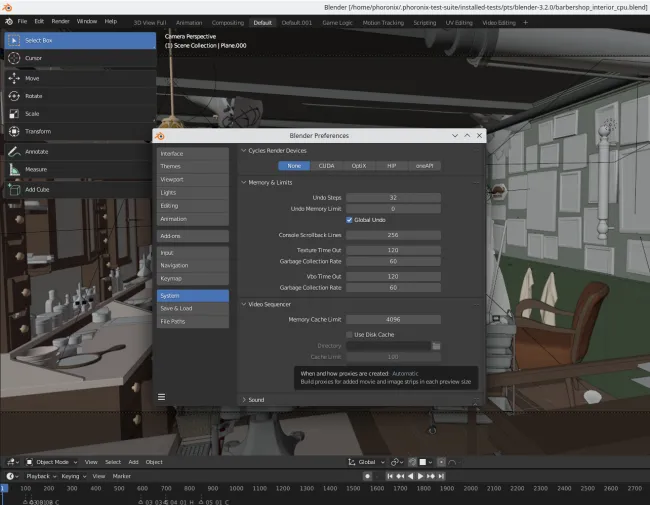The image size is (650, 505).
Task: Activate the Annotate tool
Action: (80, 152)
